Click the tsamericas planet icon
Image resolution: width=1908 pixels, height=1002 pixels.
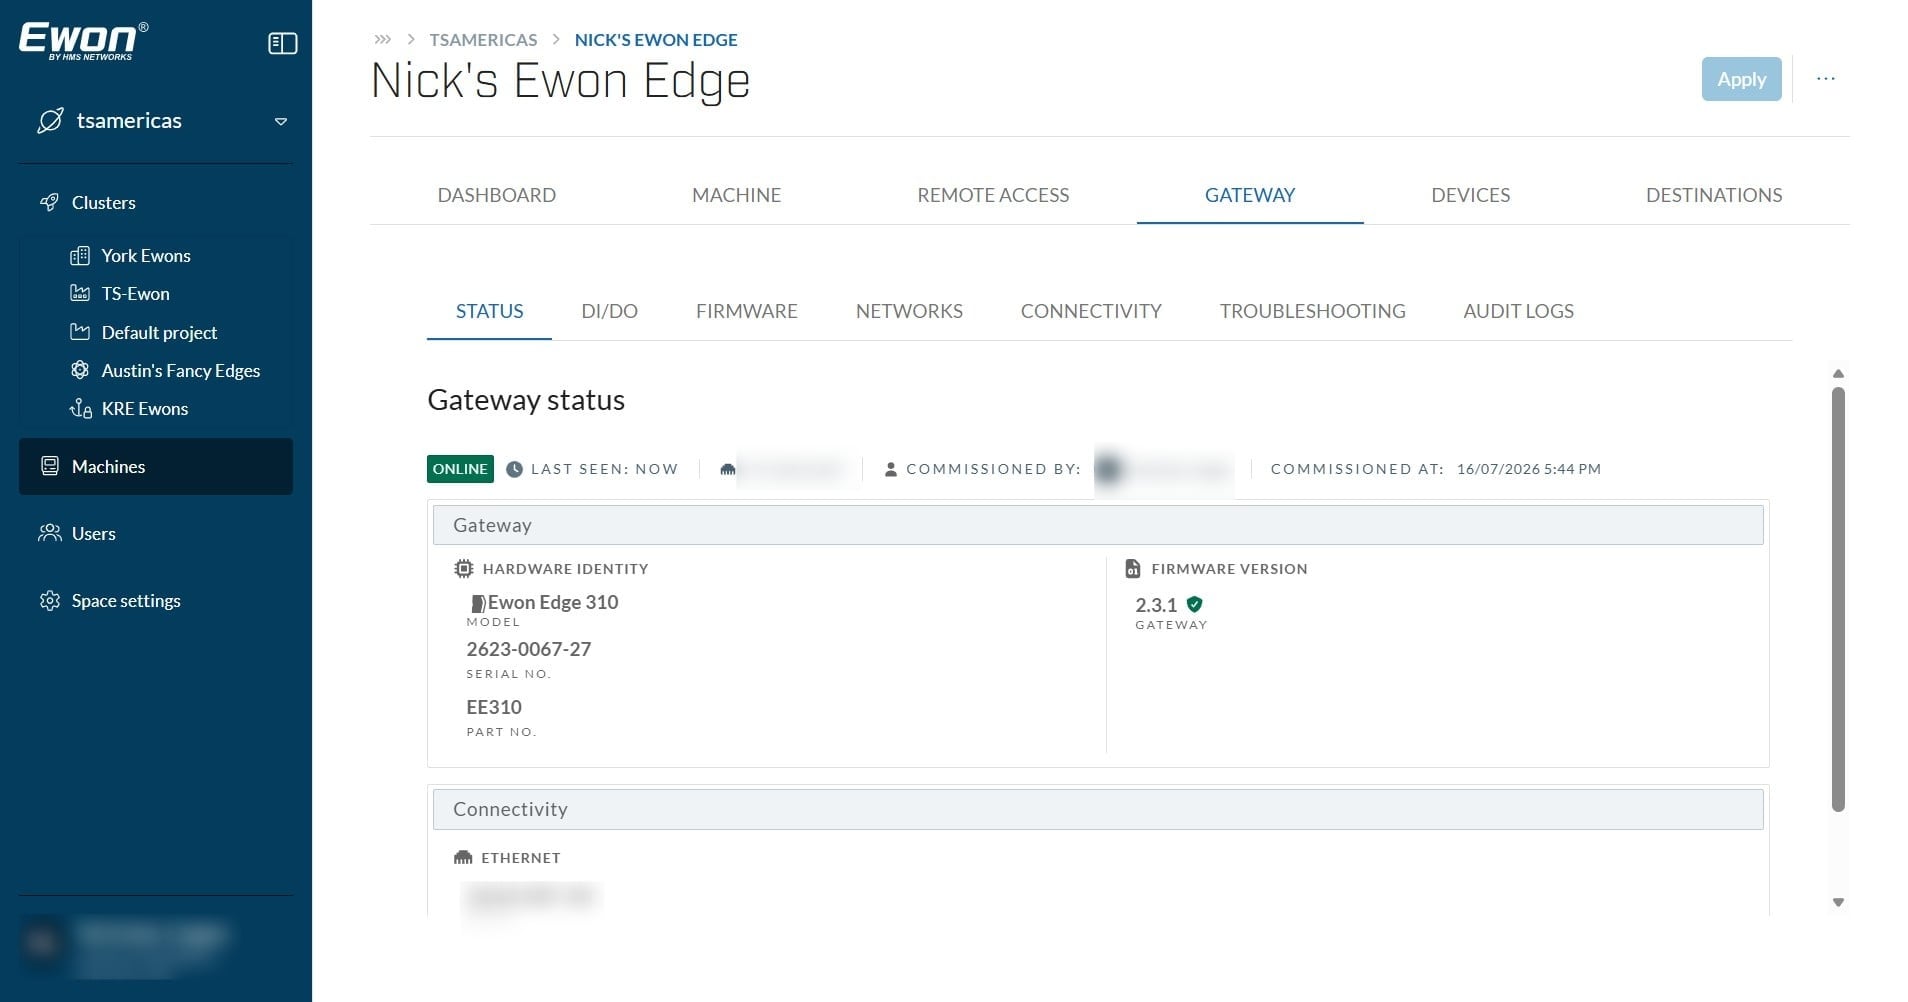[50, 121]
